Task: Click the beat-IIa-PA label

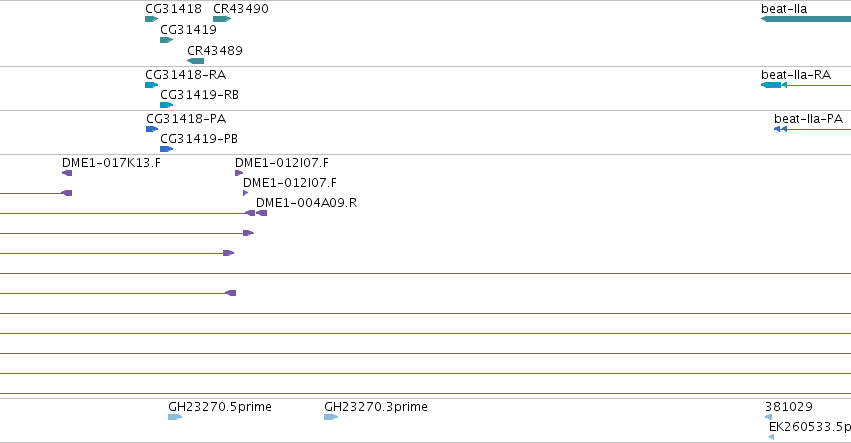Action: pos(809,118)
